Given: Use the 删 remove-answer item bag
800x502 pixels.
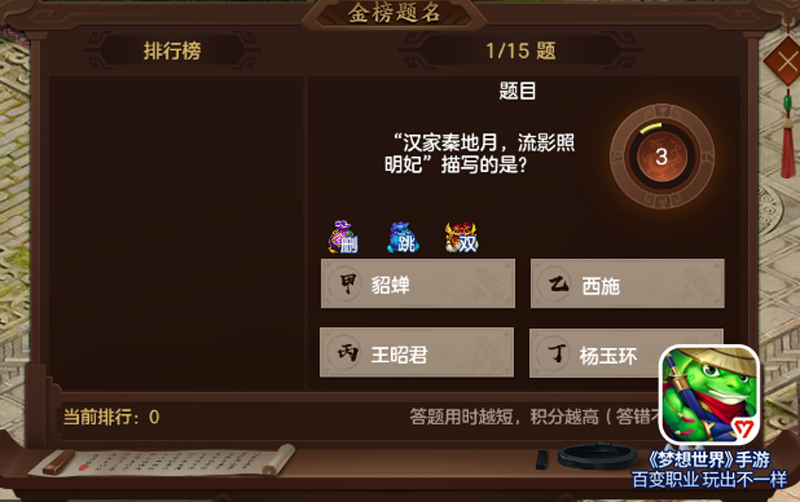Looking at the screenshot, I should coord(343,237).
